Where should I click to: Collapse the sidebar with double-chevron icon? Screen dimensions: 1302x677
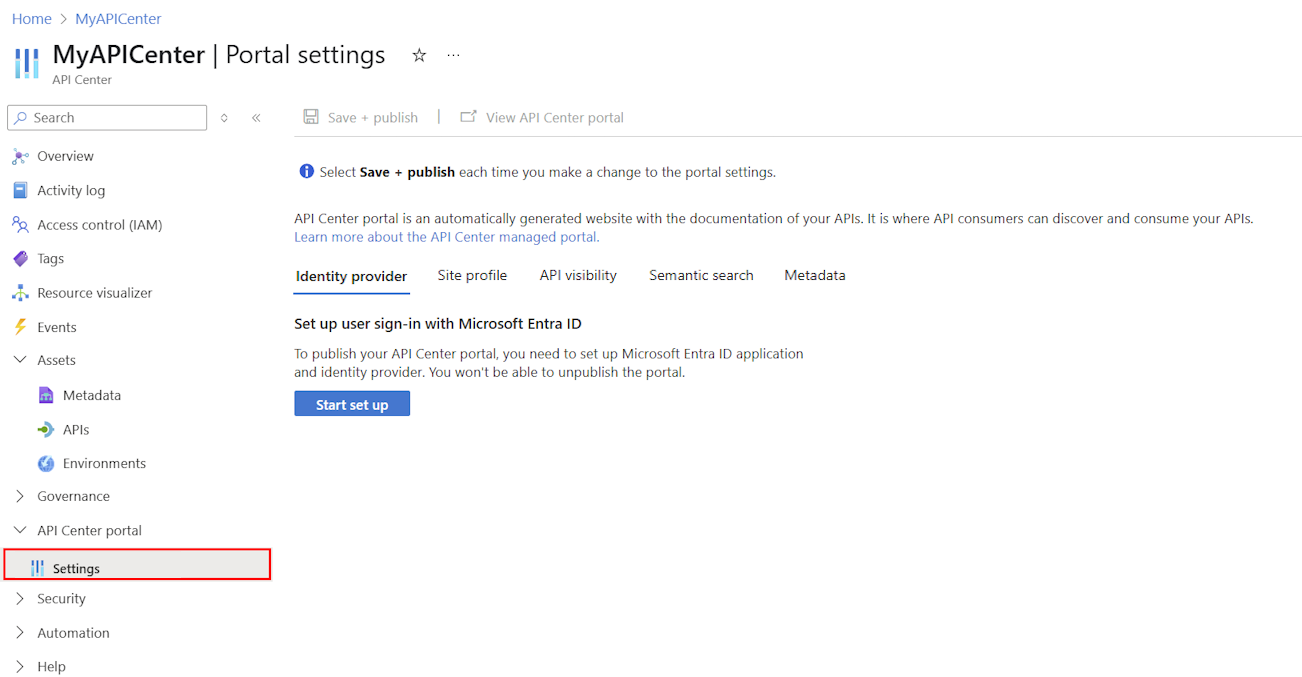pos(256,118)
